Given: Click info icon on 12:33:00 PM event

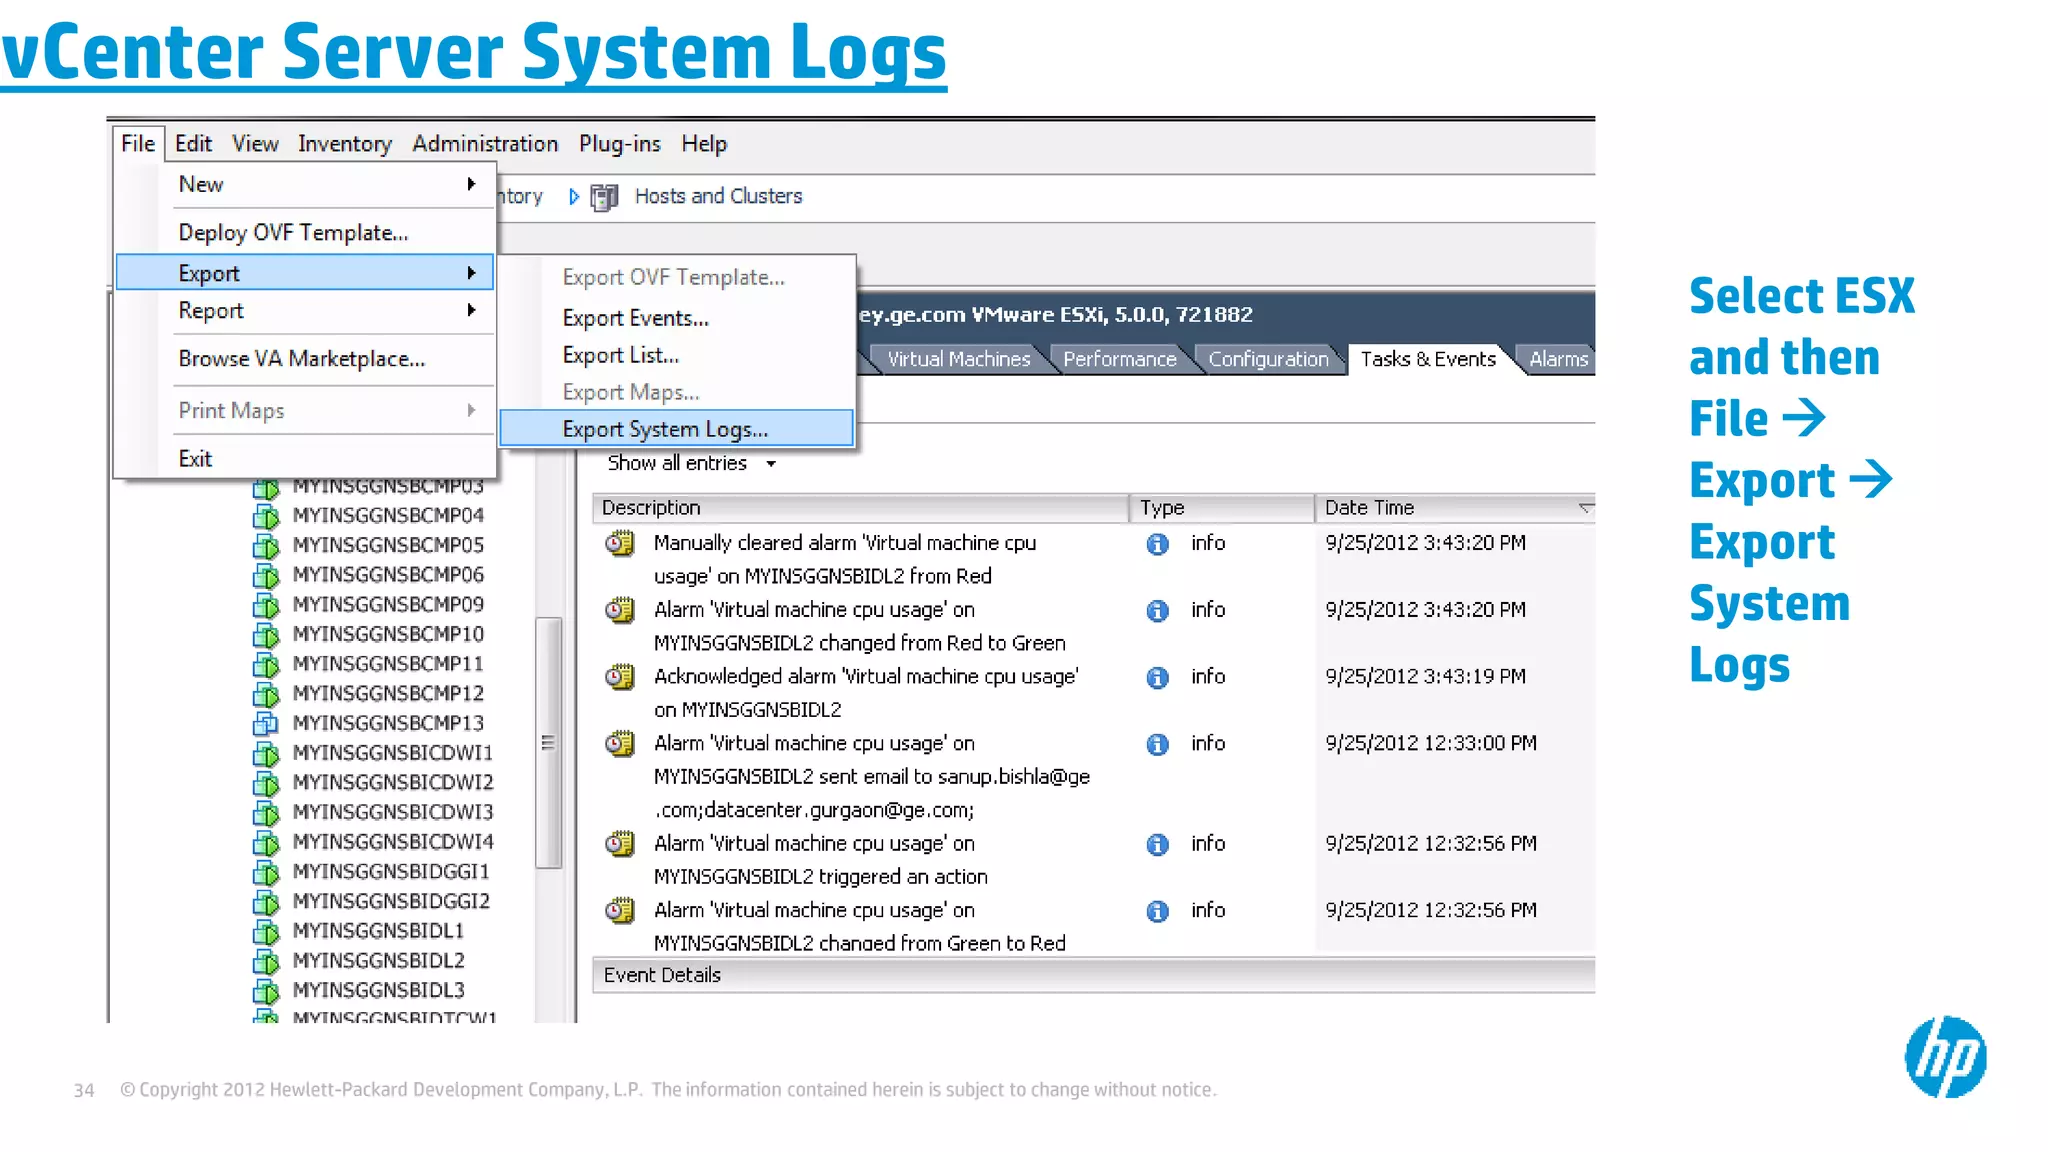Looking at the screenshot, I should point(1157,745).
